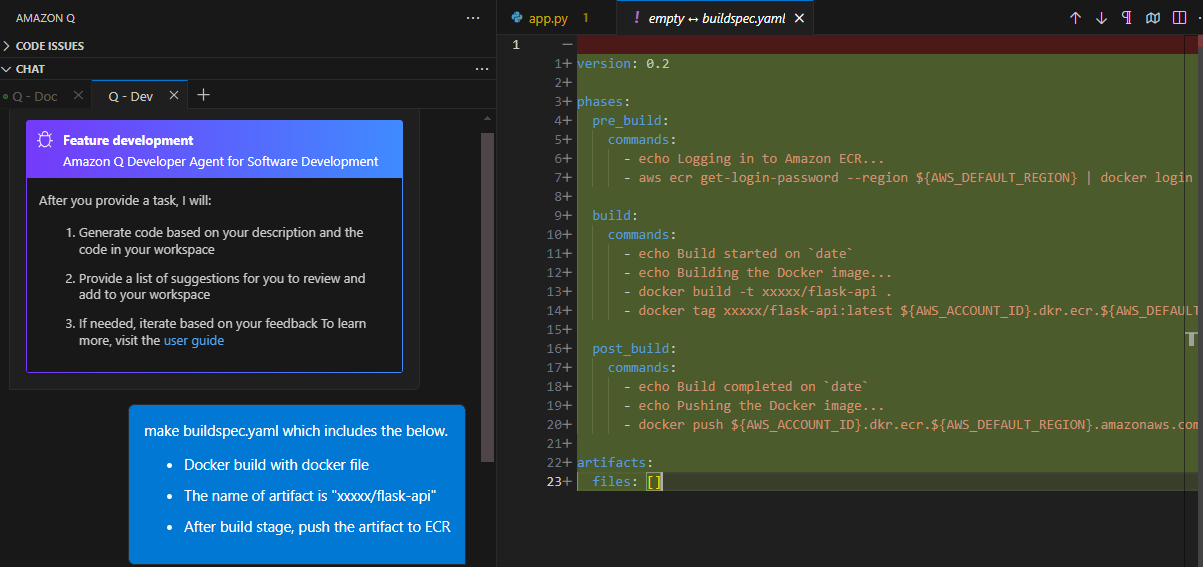
Task: Click the 'build:' phase line
Action: point(615,215)
